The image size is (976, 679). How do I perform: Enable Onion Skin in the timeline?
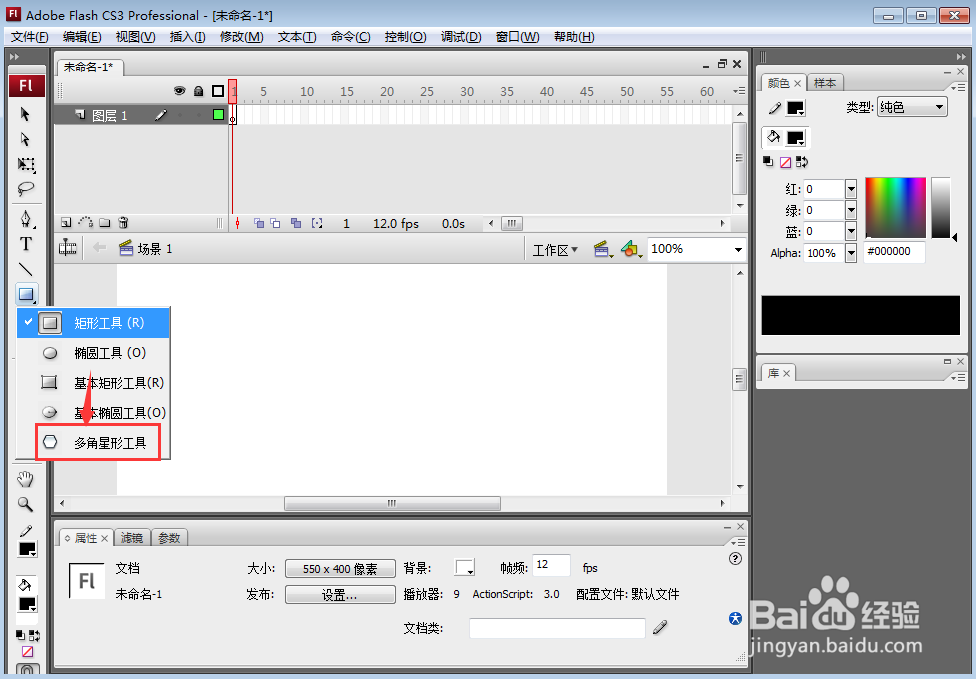point(259,223)
